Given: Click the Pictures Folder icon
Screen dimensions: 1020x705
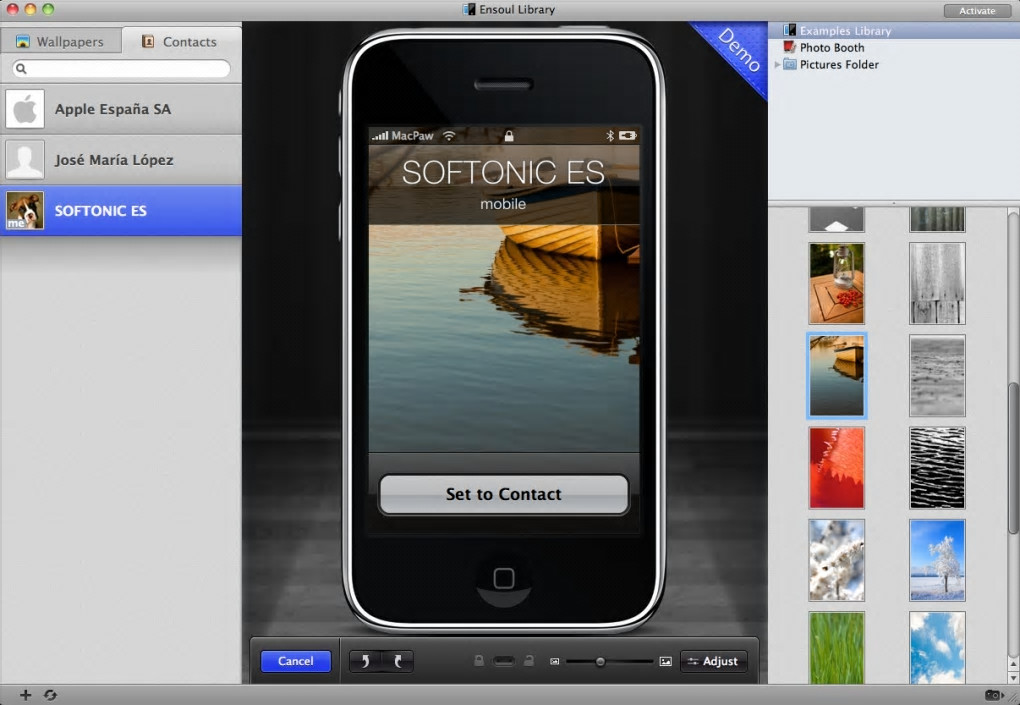Looking at the screenshot, I should [x=789, y=64].
